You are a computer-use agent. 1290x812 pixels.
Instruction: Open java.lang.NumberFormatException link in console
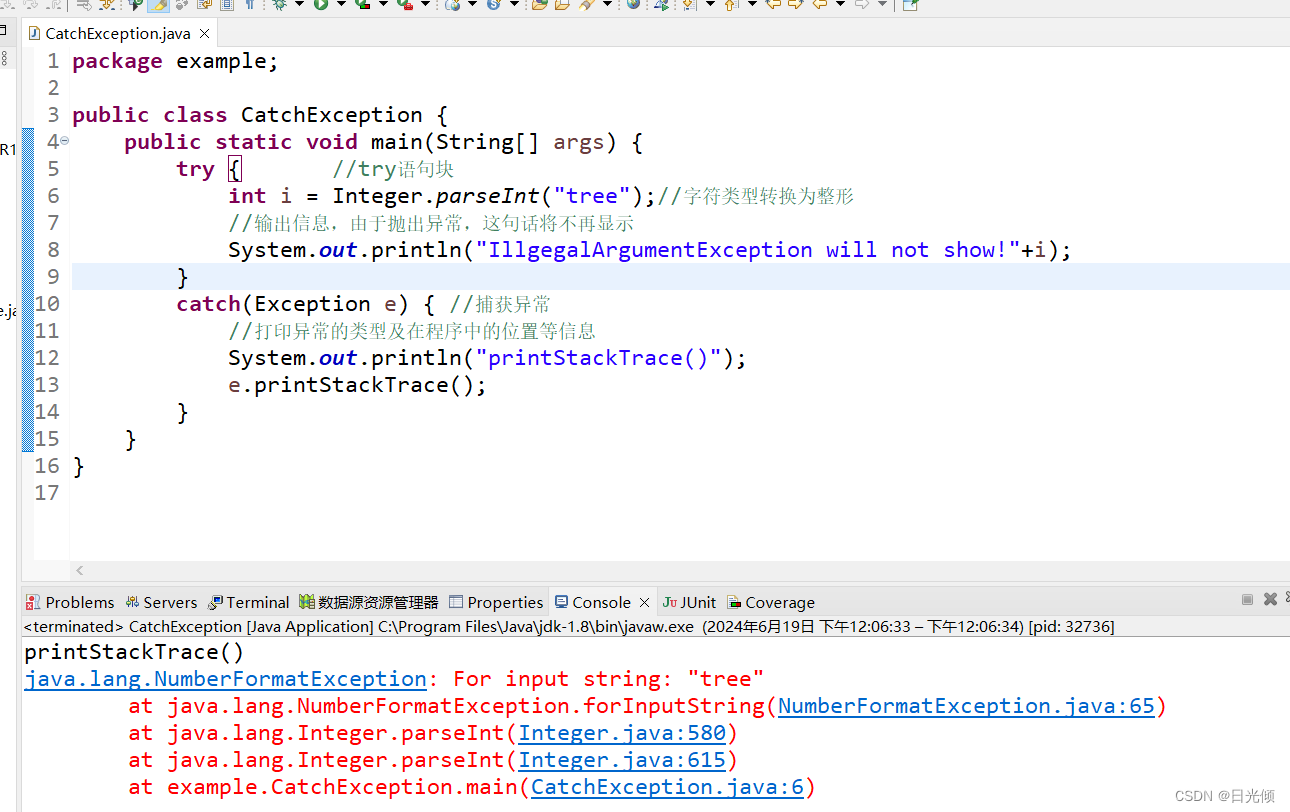tap(225, 679)
